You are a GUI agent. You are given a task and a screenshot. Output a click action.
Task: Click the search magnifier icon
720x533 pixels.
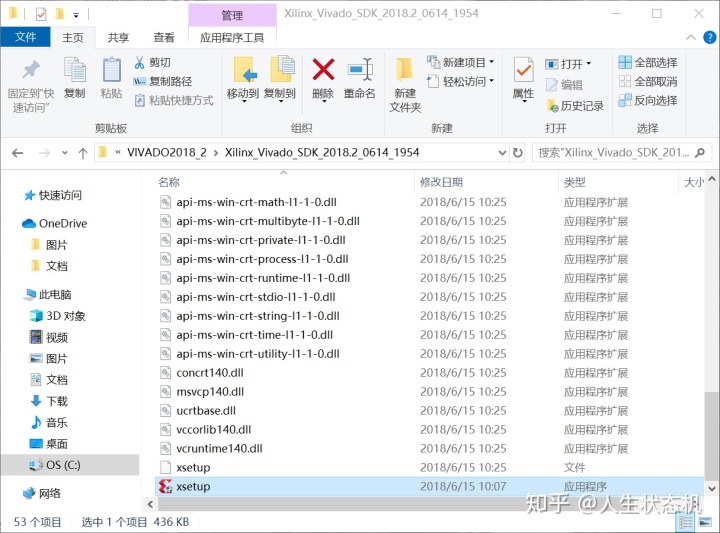tap(700, 152)
